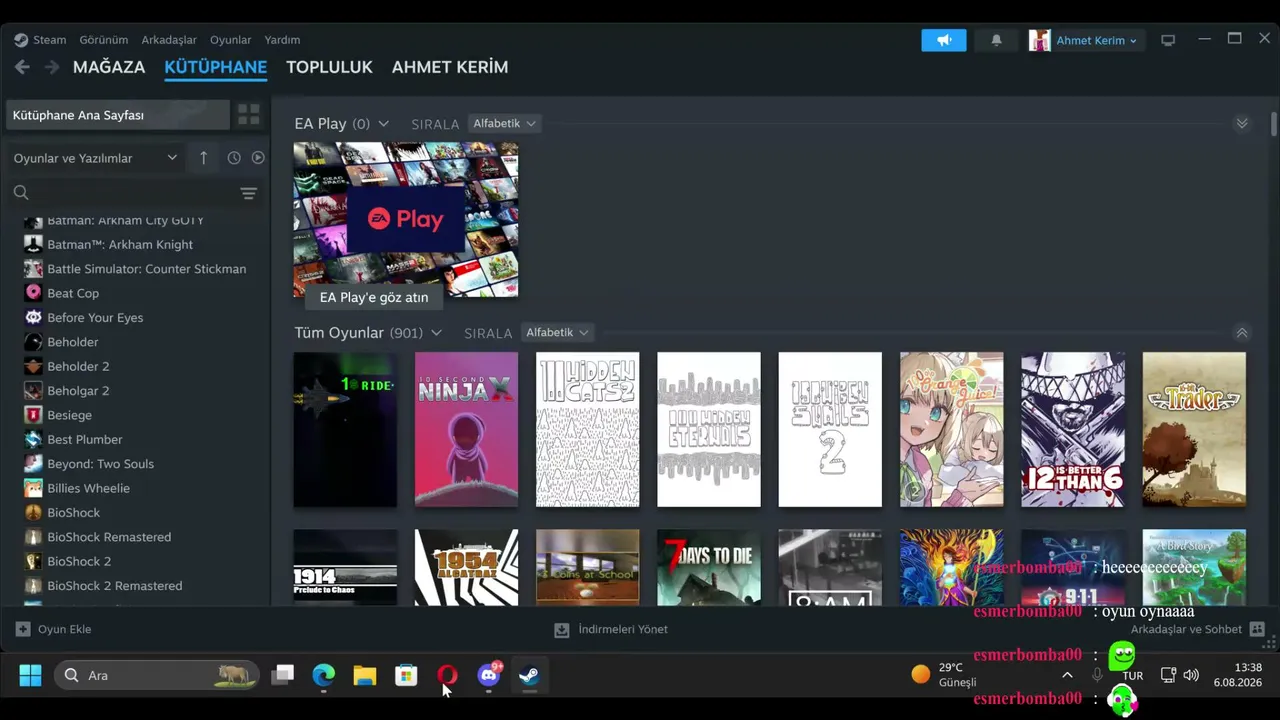Switch to Big Picture mode monitor icon
Screen dimensions: 1280x720
pyautogui.click(x=1168, y=40)
